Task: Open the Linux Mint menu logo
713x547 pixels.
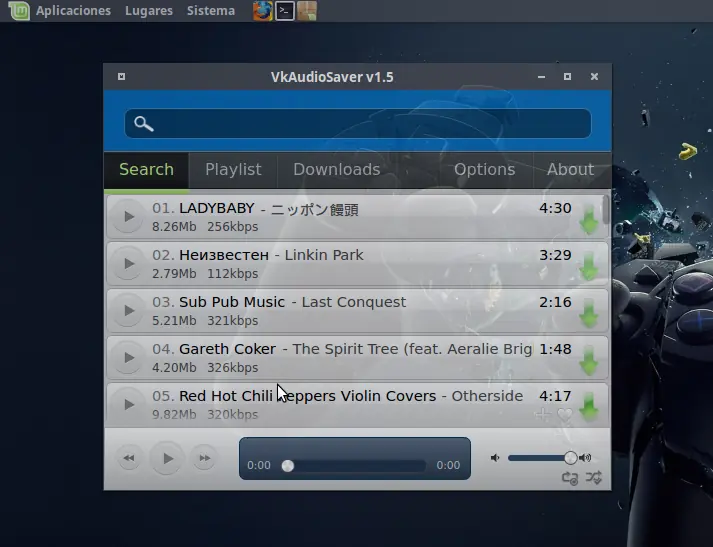Action: [x=19, y=10]
